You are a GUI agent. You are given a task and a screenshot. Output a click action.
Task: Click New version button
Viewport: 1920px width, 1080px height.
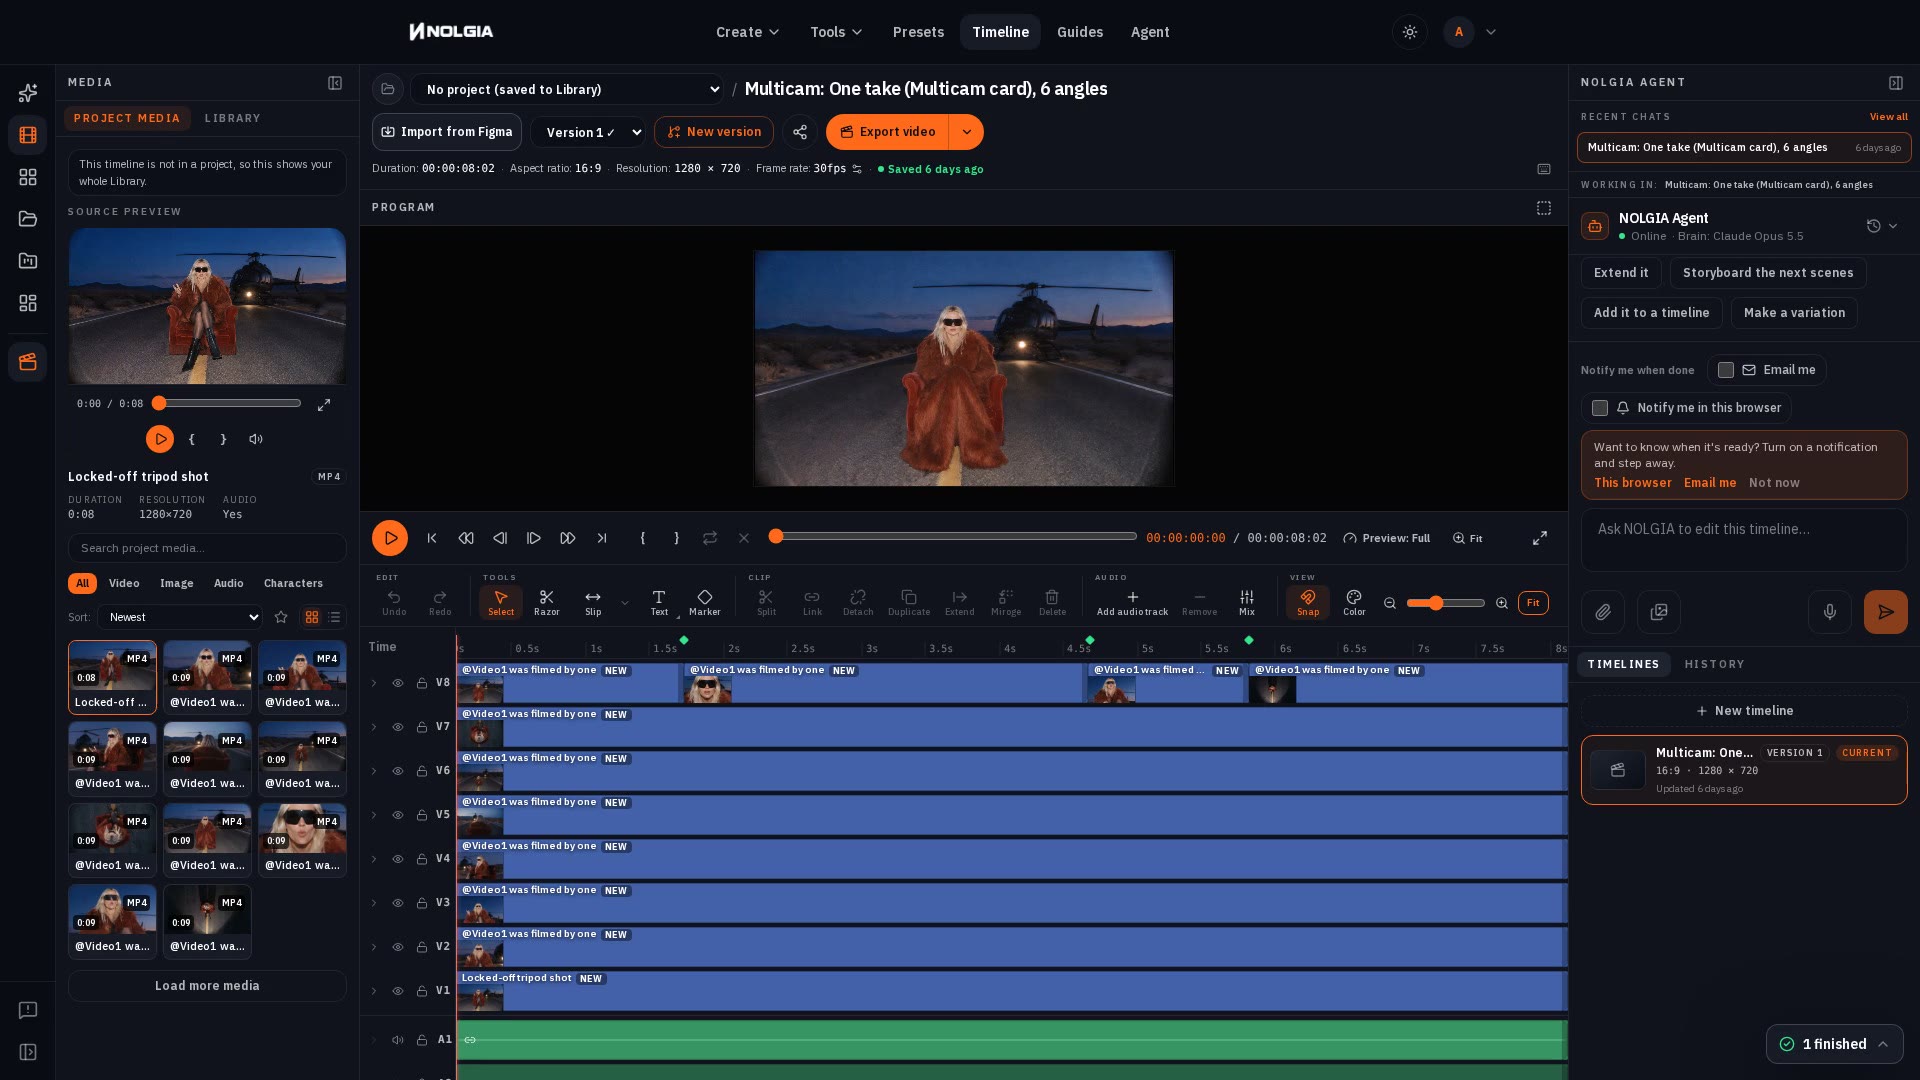pos(714,132)
